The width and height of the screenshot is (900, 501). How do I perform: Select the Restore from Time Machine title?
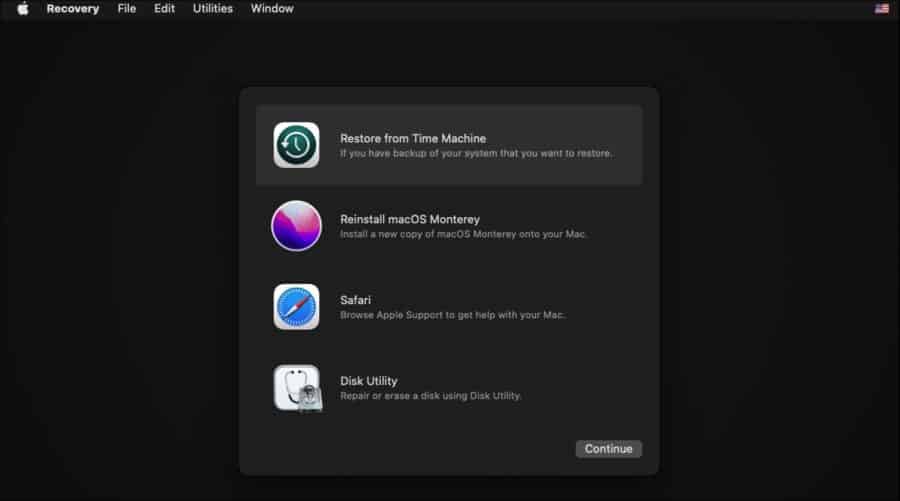[x=413, y=138]
